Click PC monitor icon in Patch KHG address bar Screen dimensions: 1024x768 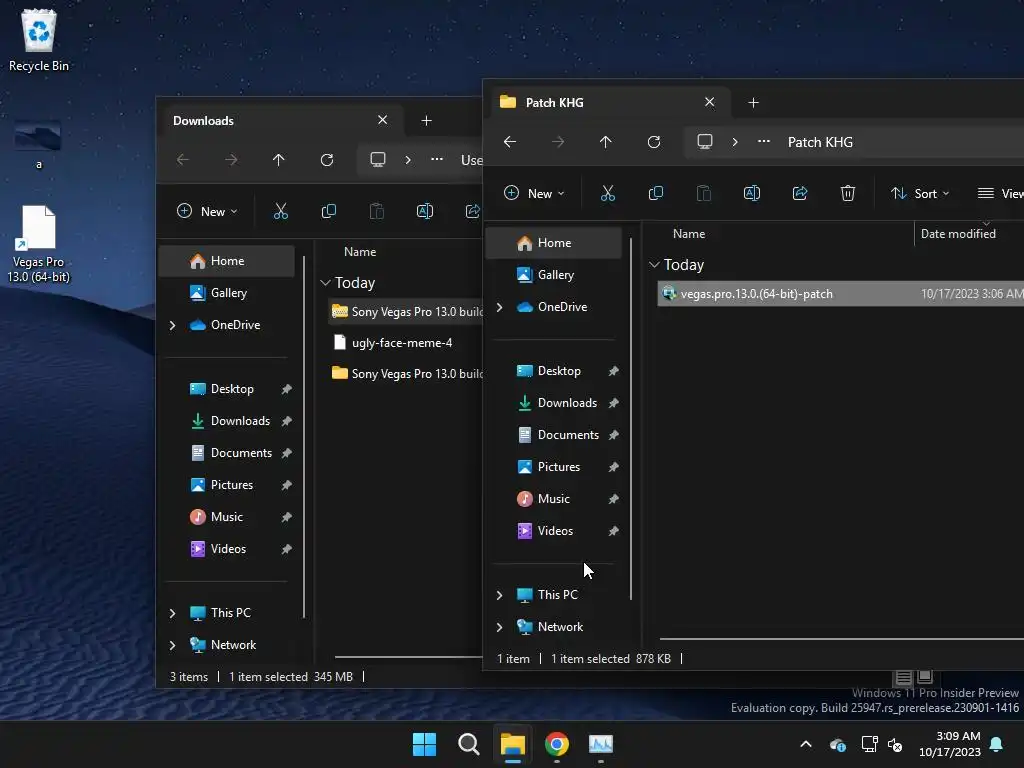click(x=705, y=142)
